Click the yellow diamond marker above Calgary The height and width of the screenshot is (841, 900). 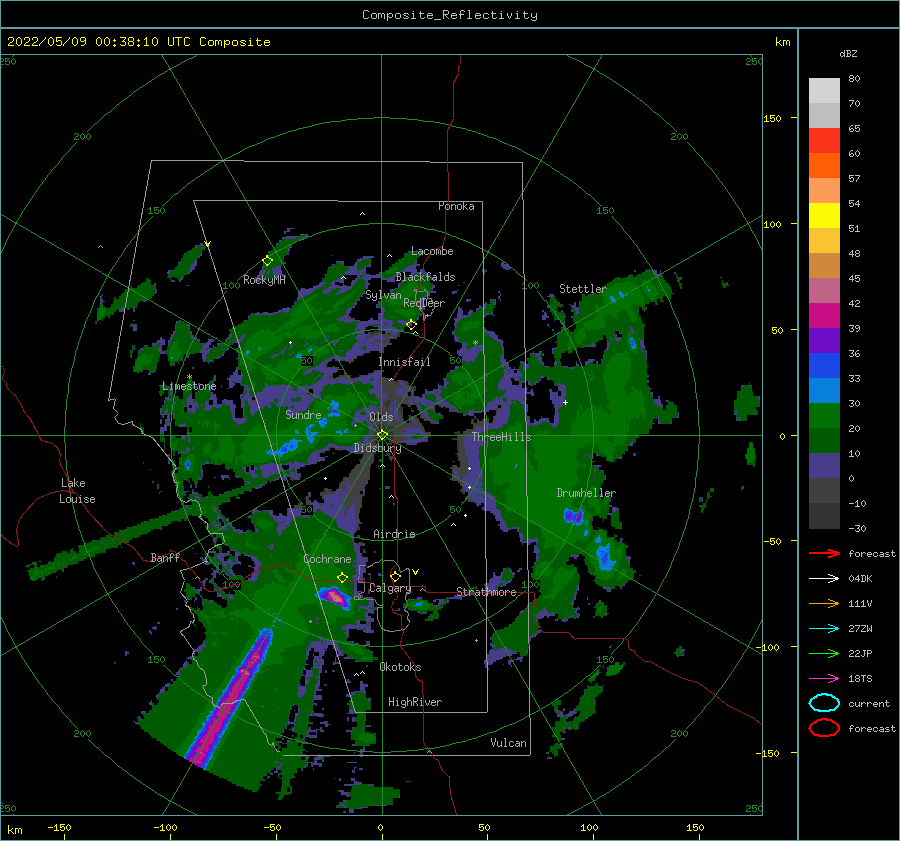pos(395,576)
